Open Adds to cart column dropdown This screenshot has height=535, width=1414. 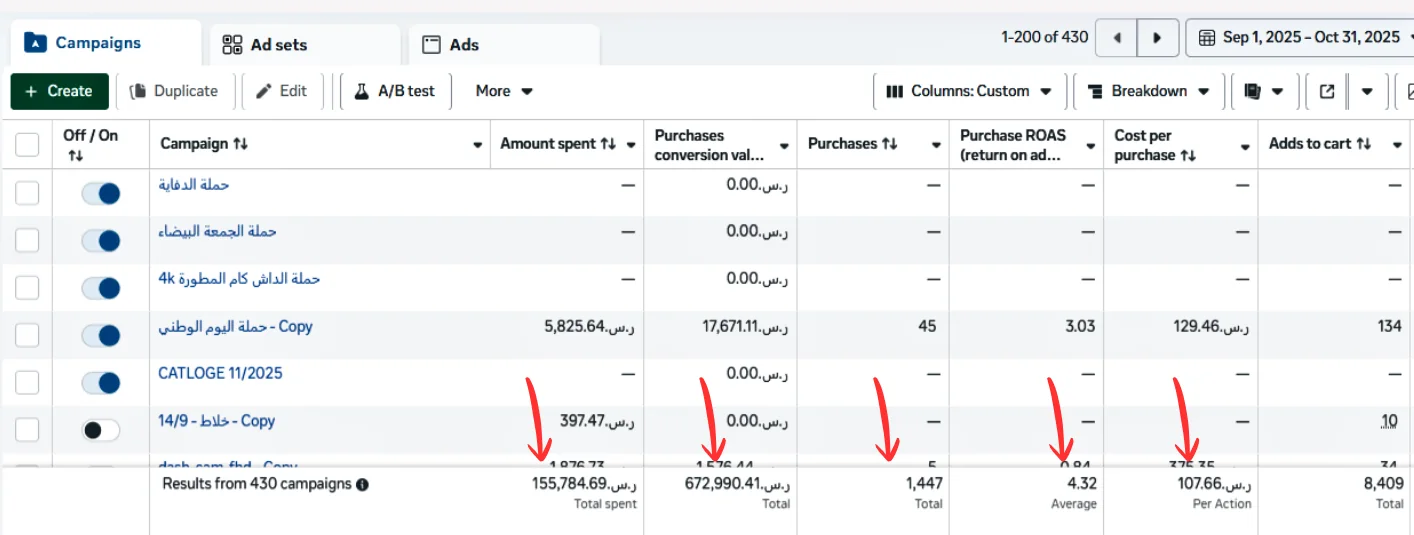1397,146
